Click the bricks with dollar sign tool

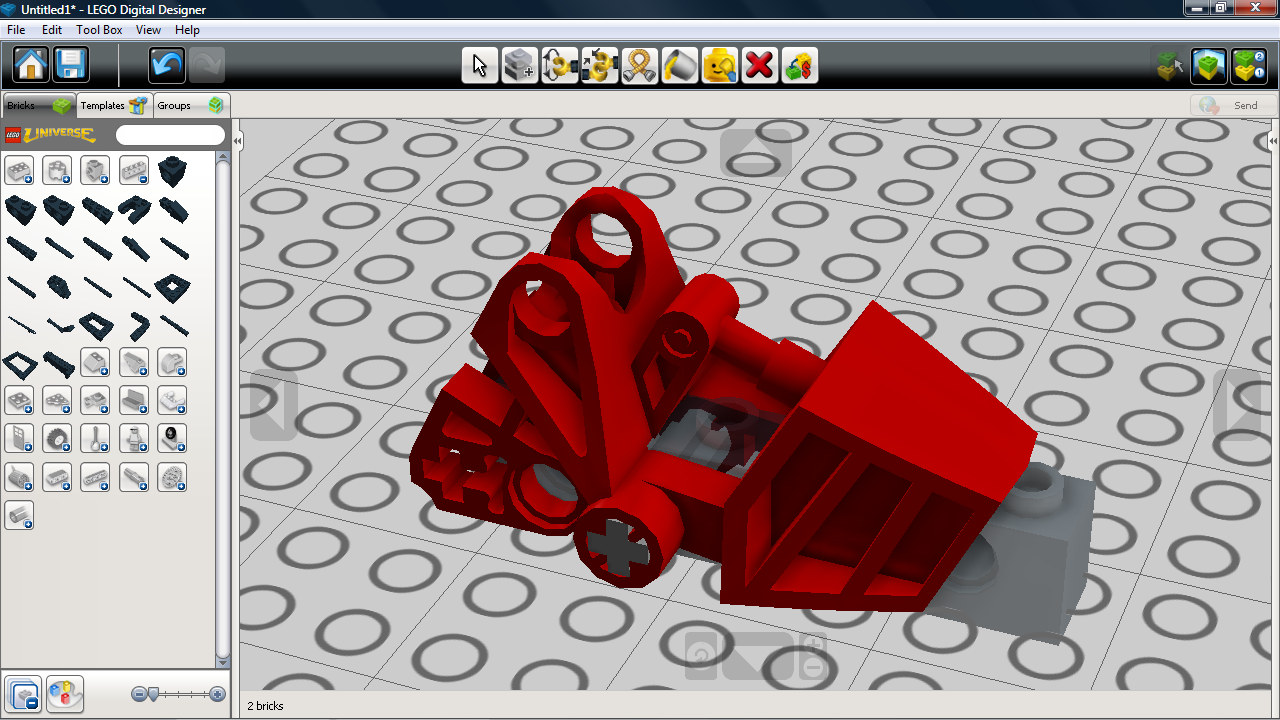[x=800, y=66]
